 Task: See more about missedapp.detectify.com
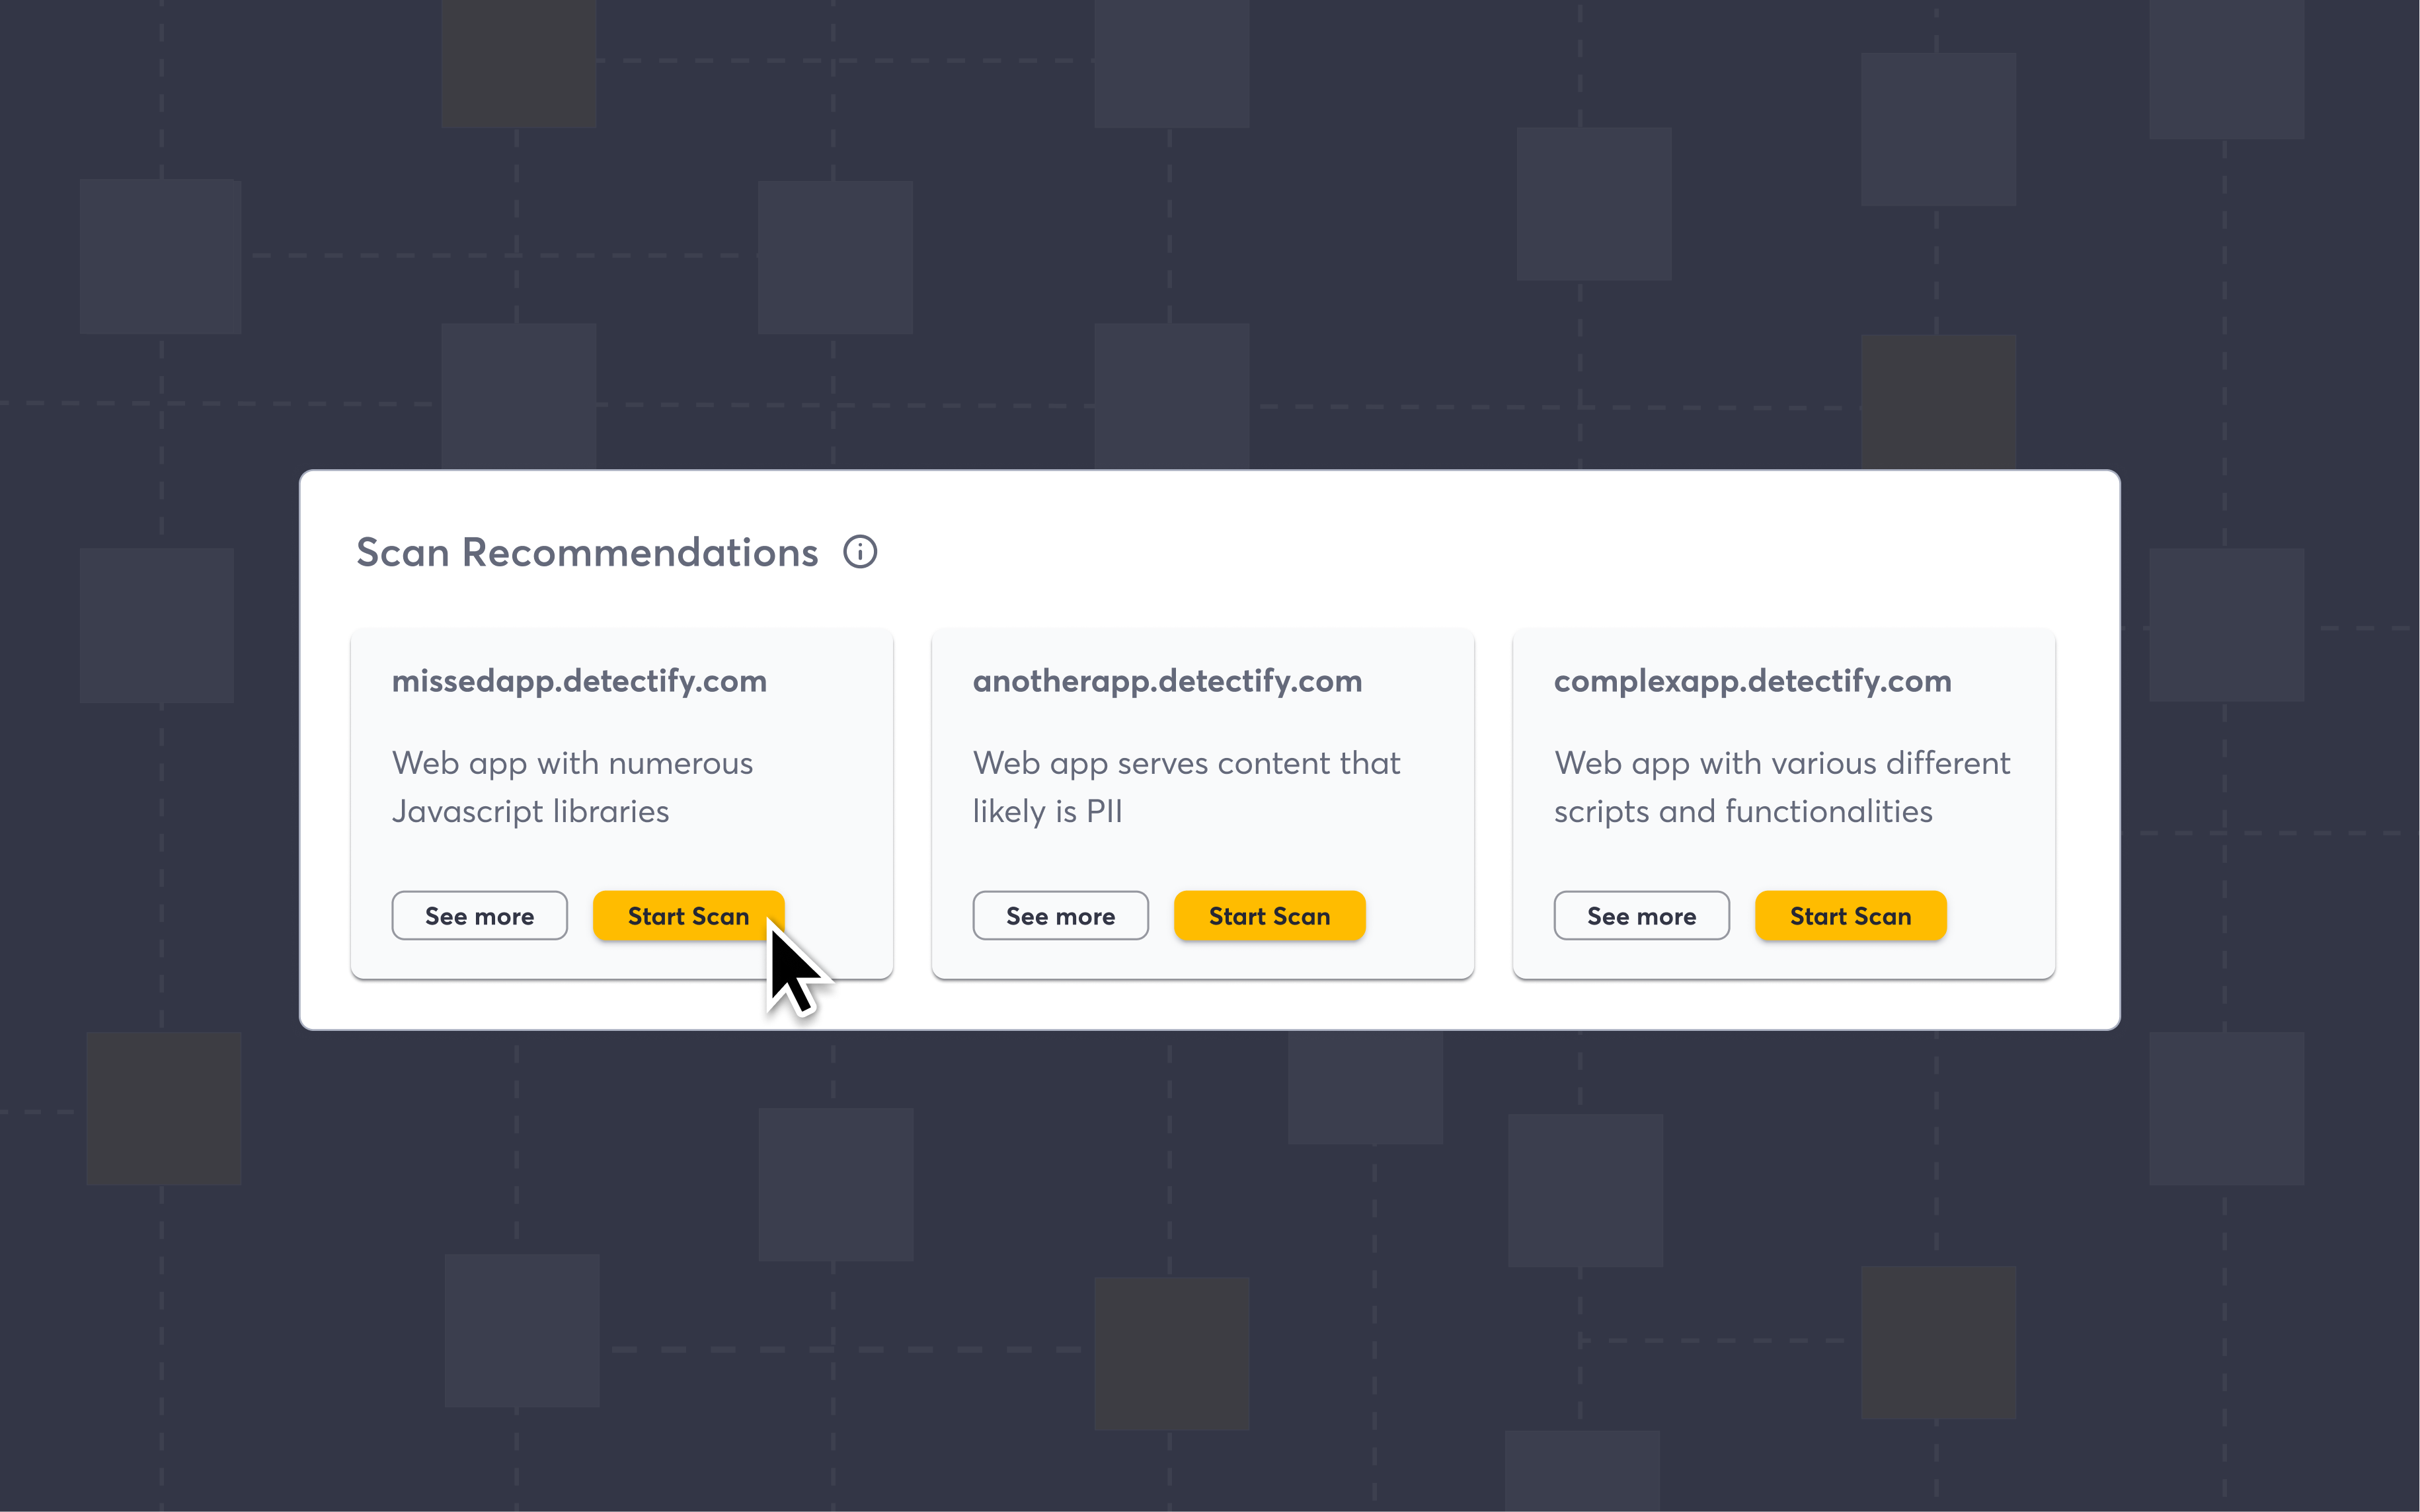point(480,916)
